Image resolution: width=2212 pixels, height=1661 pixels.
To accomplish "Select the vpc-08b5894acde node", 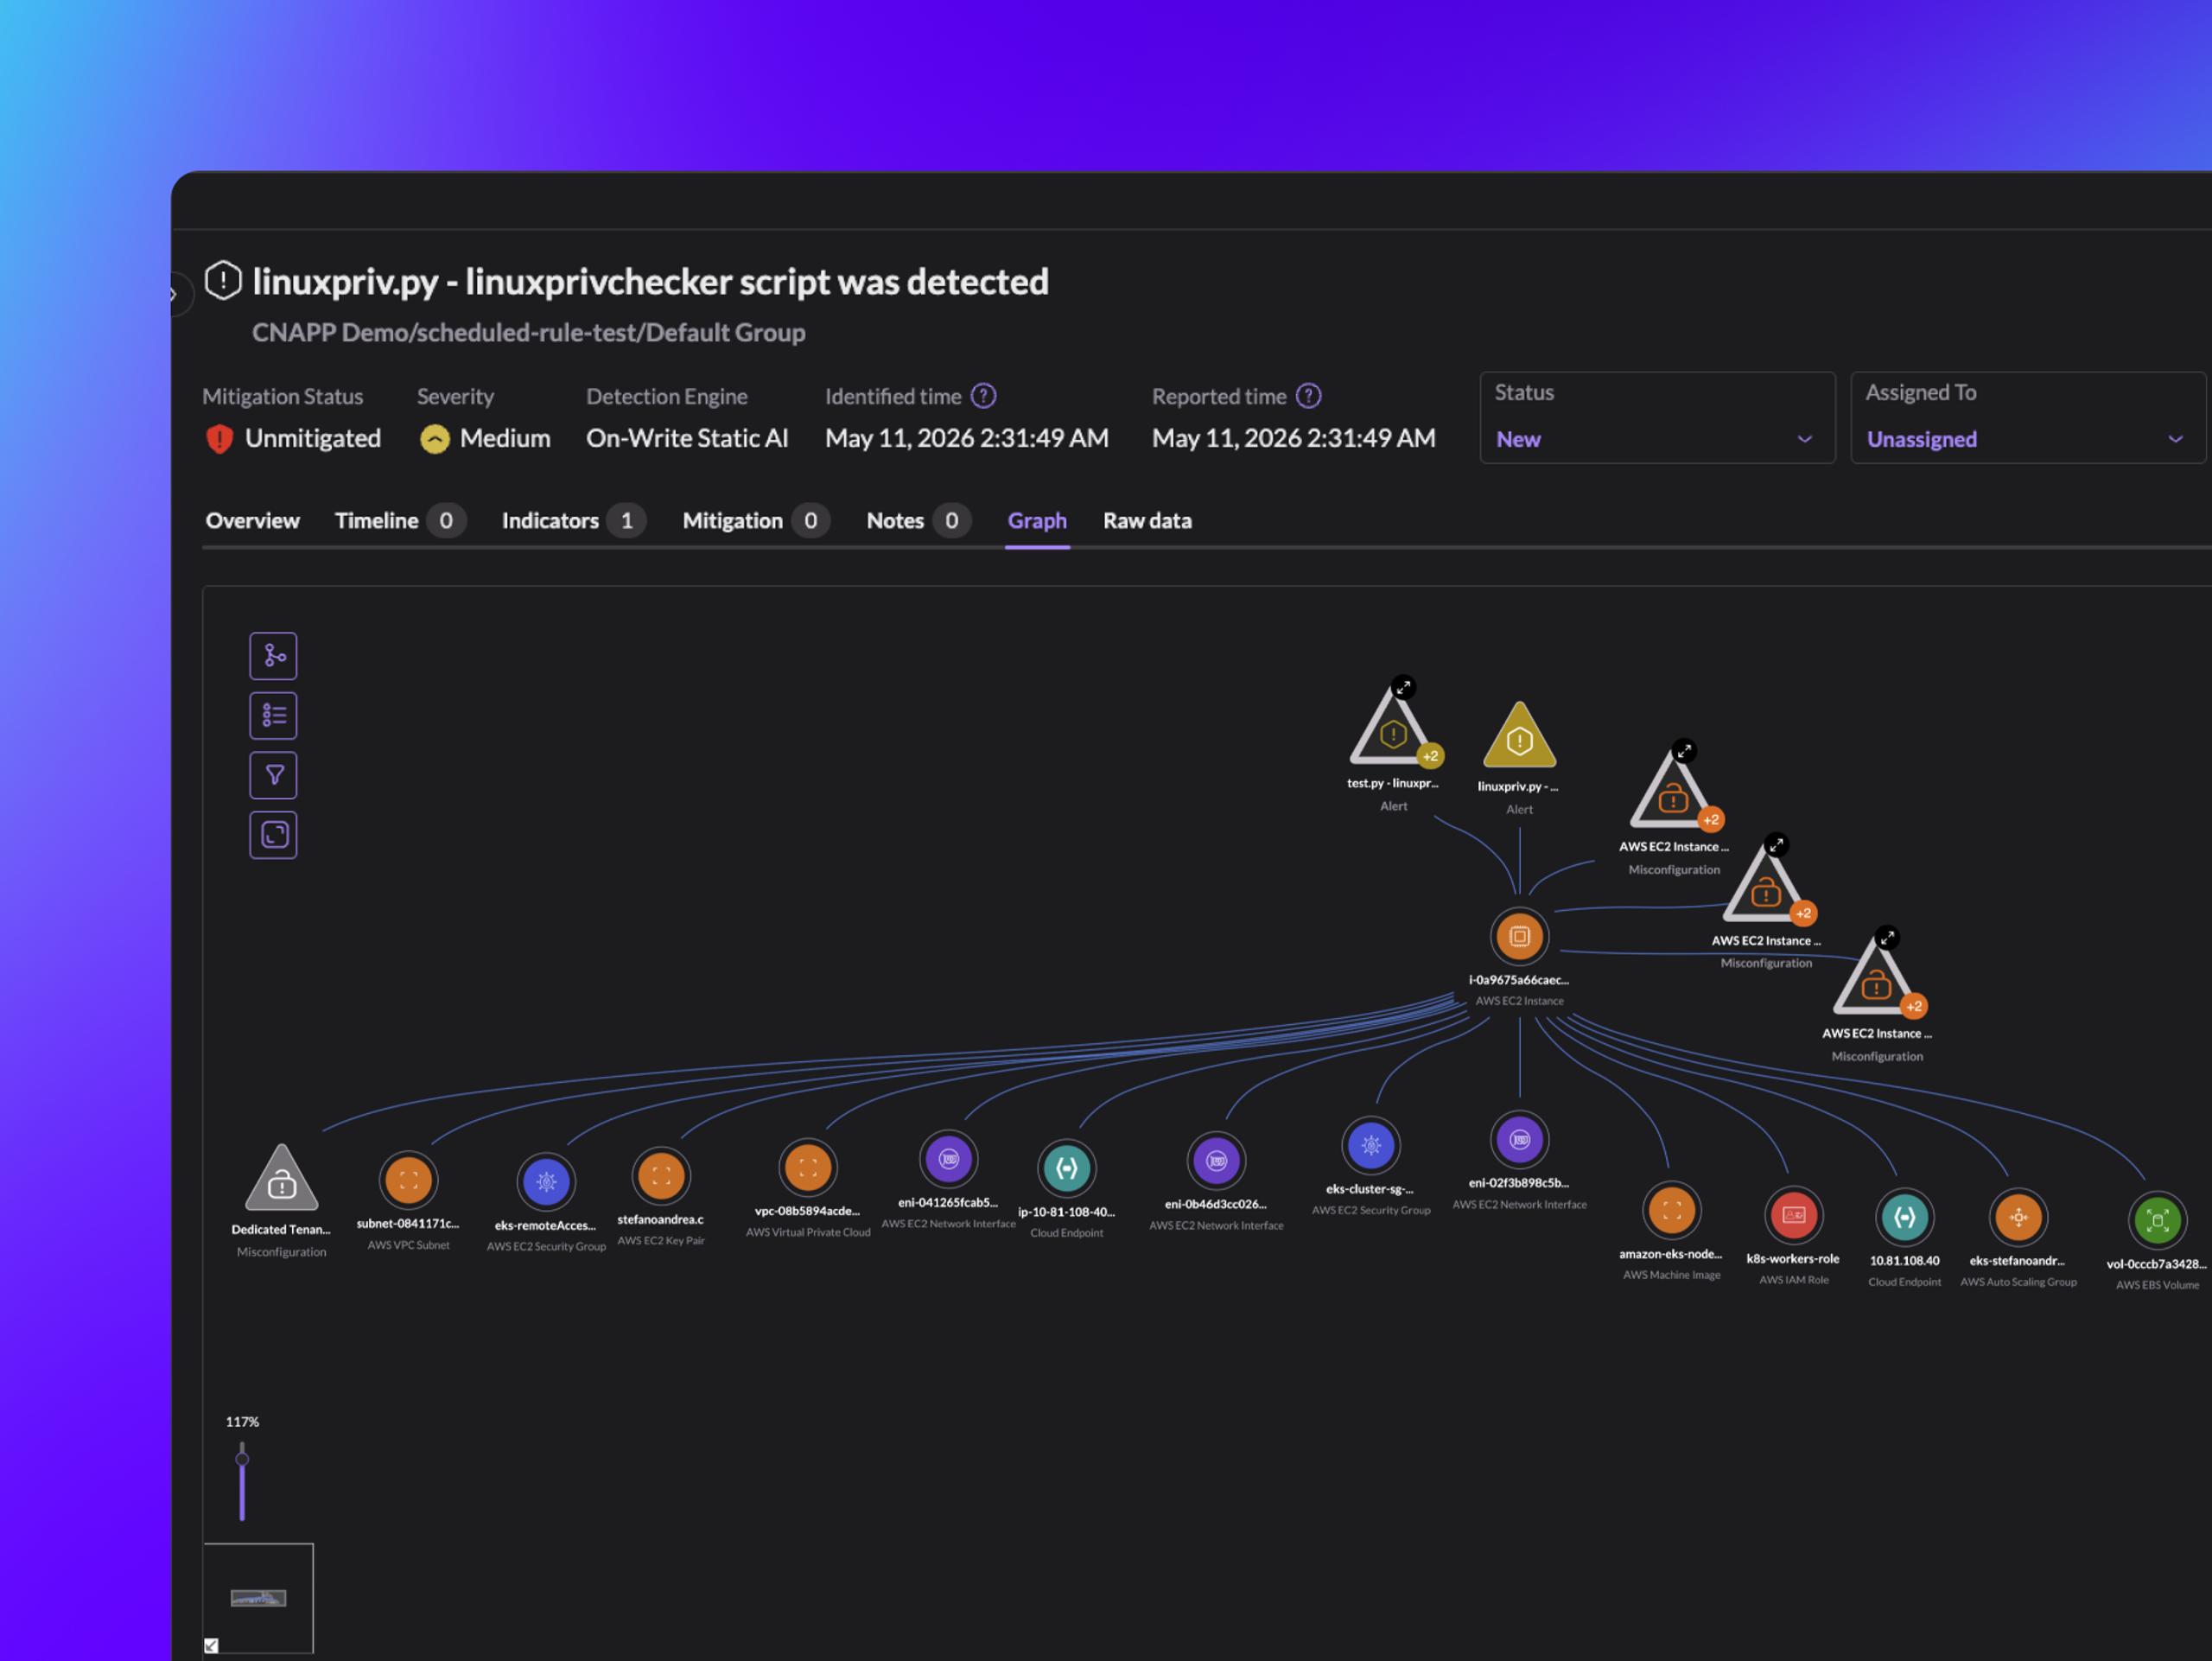I will pyautogui.click(x=808, y=1167).
